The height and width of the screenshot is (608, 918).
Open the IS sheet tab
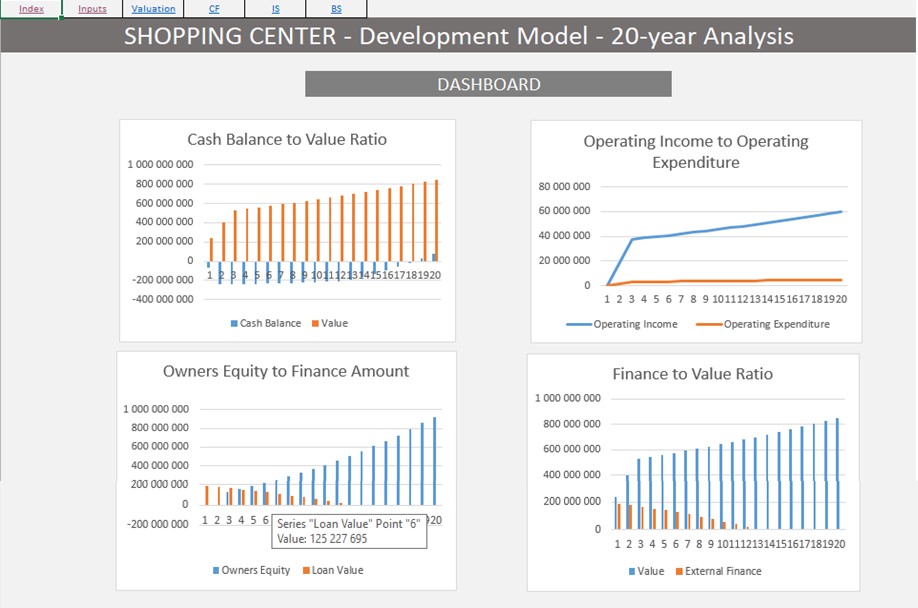(x=274, y=8)
